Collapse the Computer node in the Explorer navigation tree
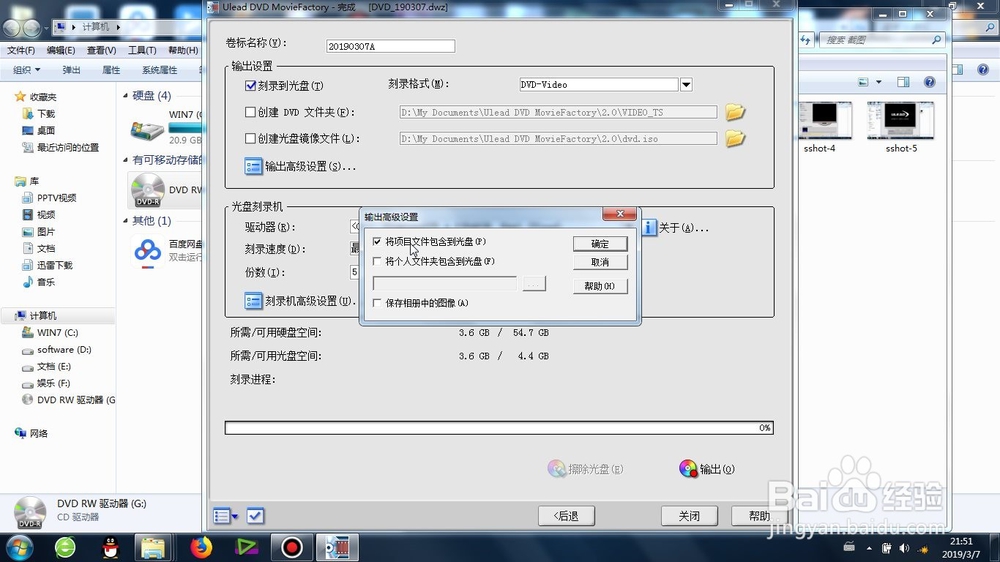The height and width of the screenshot is (562, 1000). pos(10,316)
